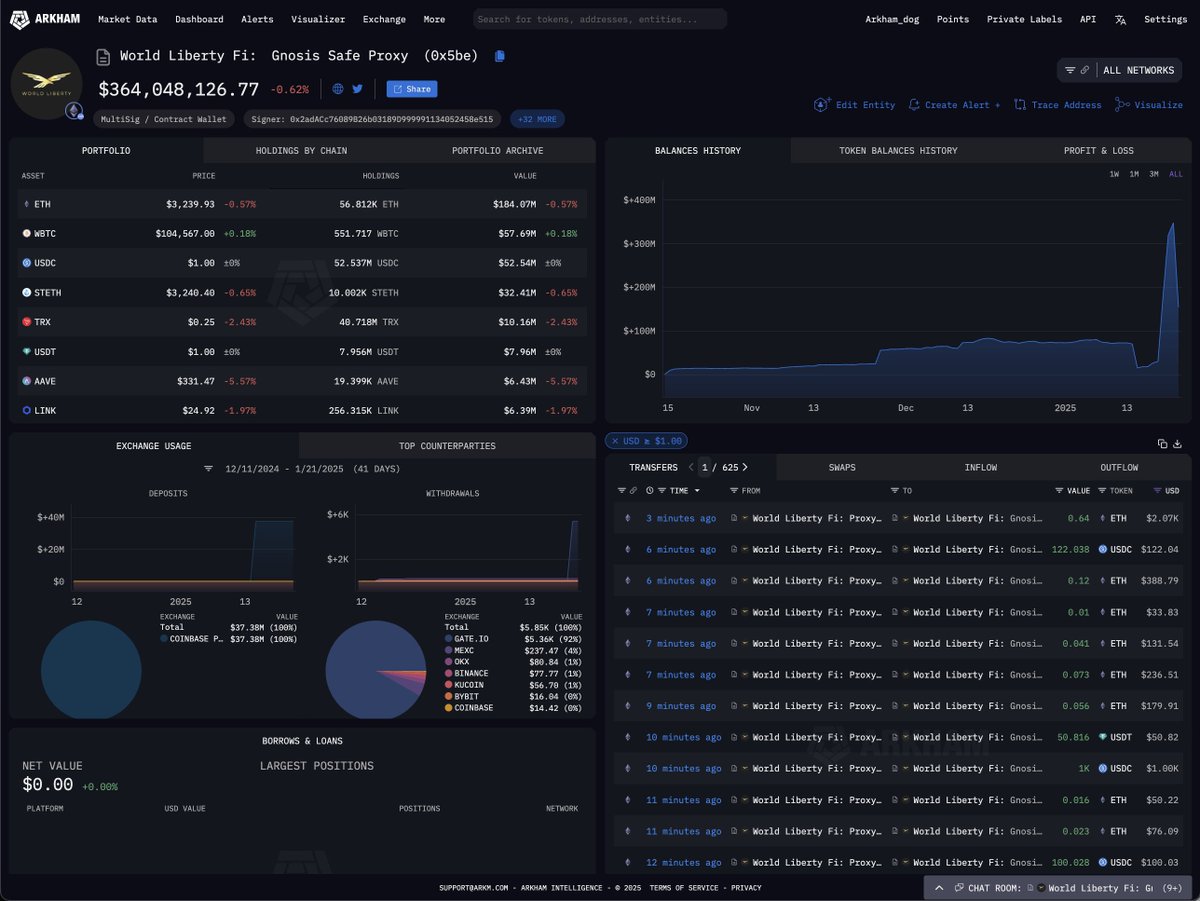Viewport: 1200px width, 901px height.
Task: Open the Twitter bird icon link
Action: coord(357,89)
